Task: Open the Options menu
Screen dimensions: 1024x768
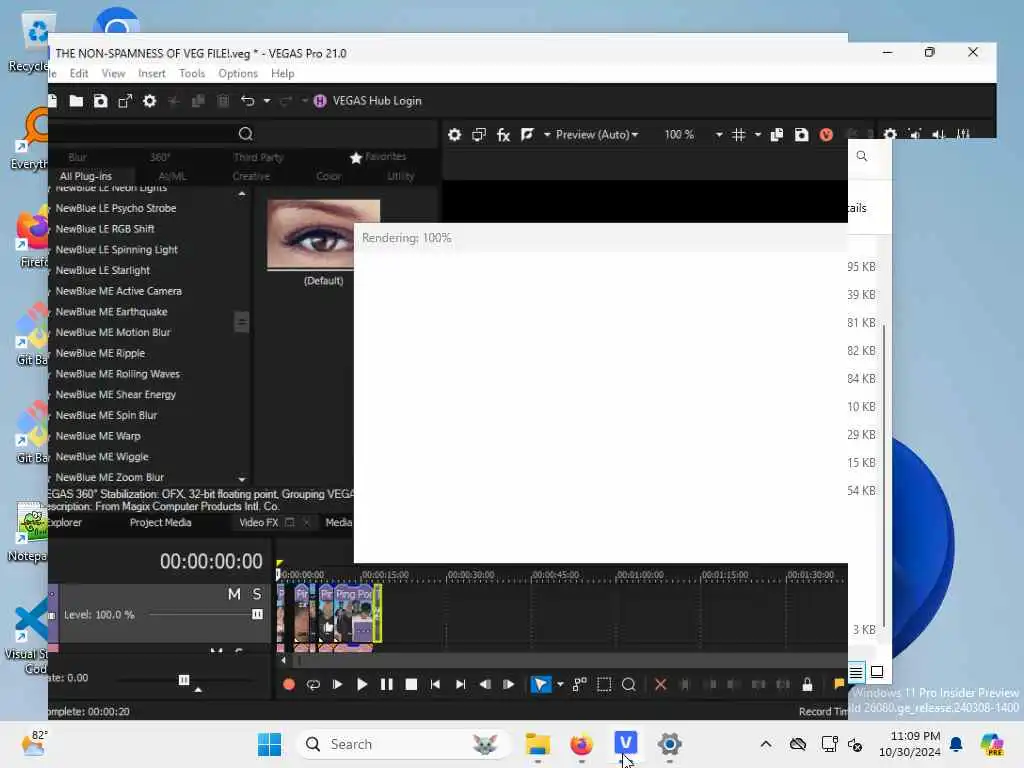Action: click(x=238, y=73)
